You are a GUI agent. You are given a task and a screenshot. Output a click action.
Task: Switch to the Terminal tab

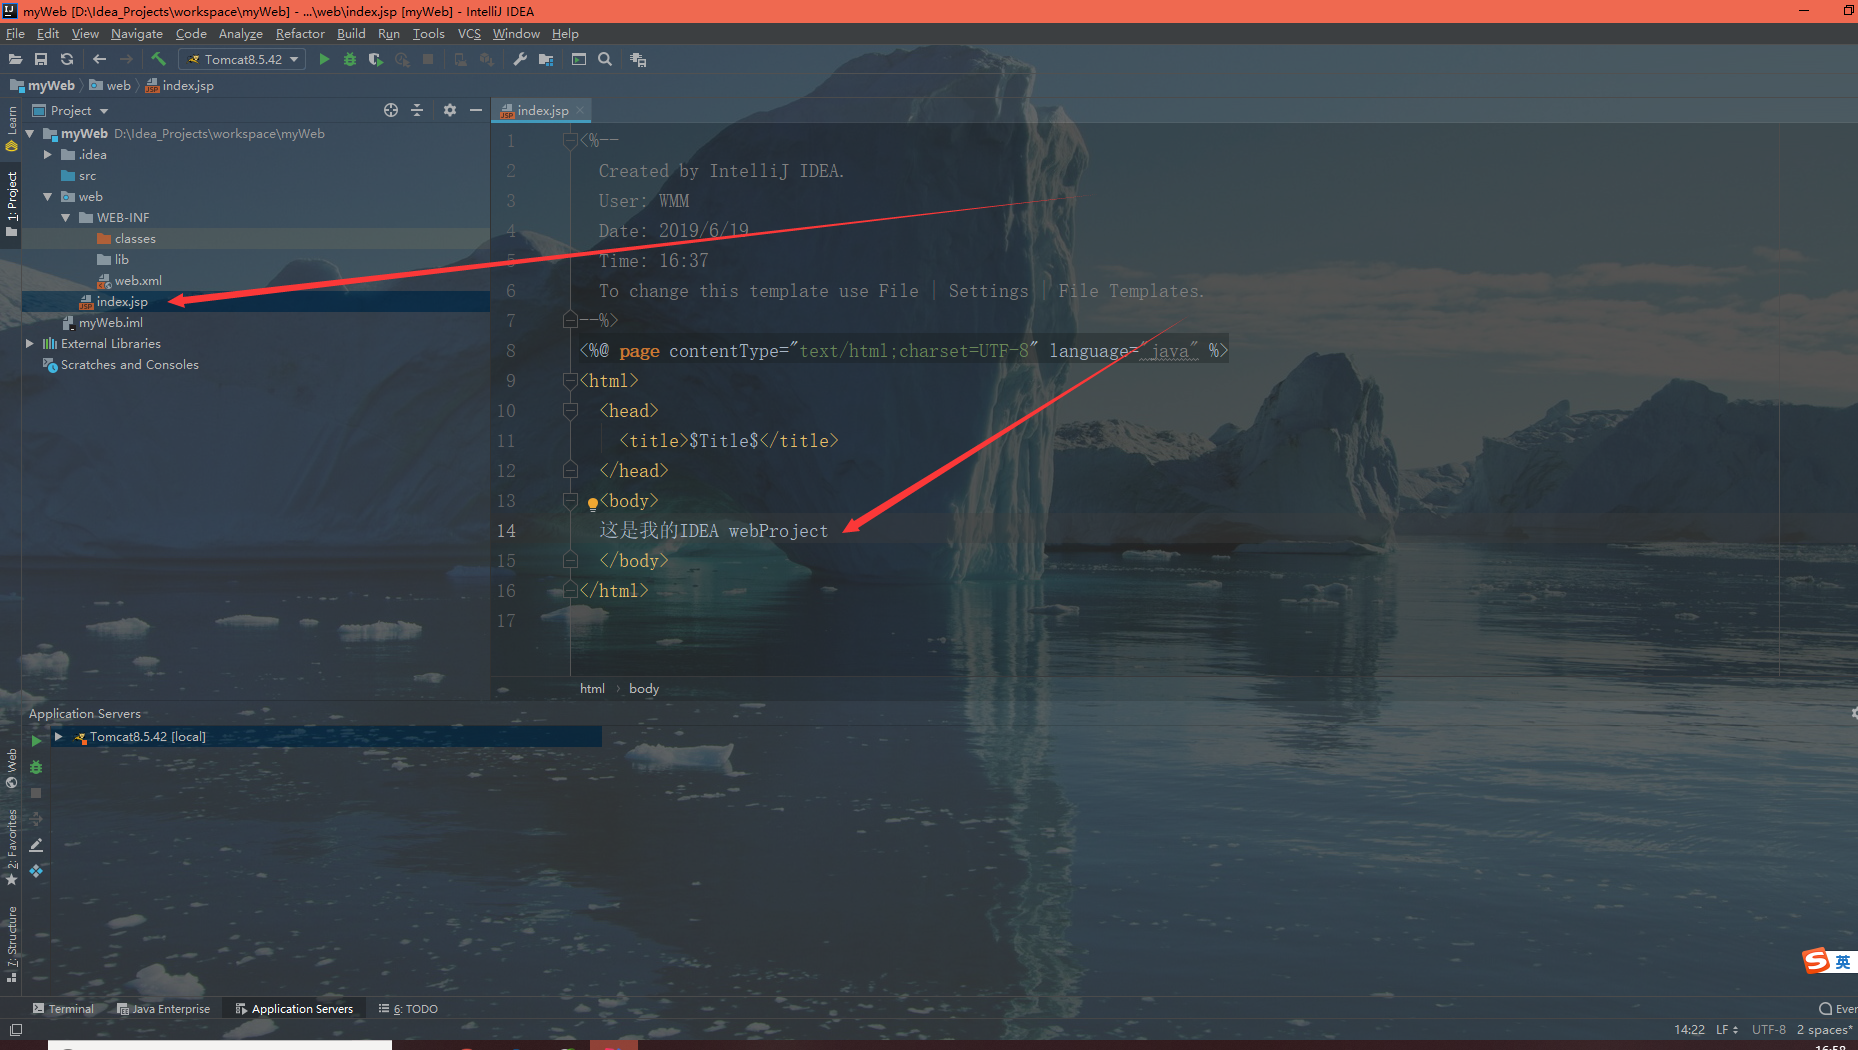tap(63, 1008)
